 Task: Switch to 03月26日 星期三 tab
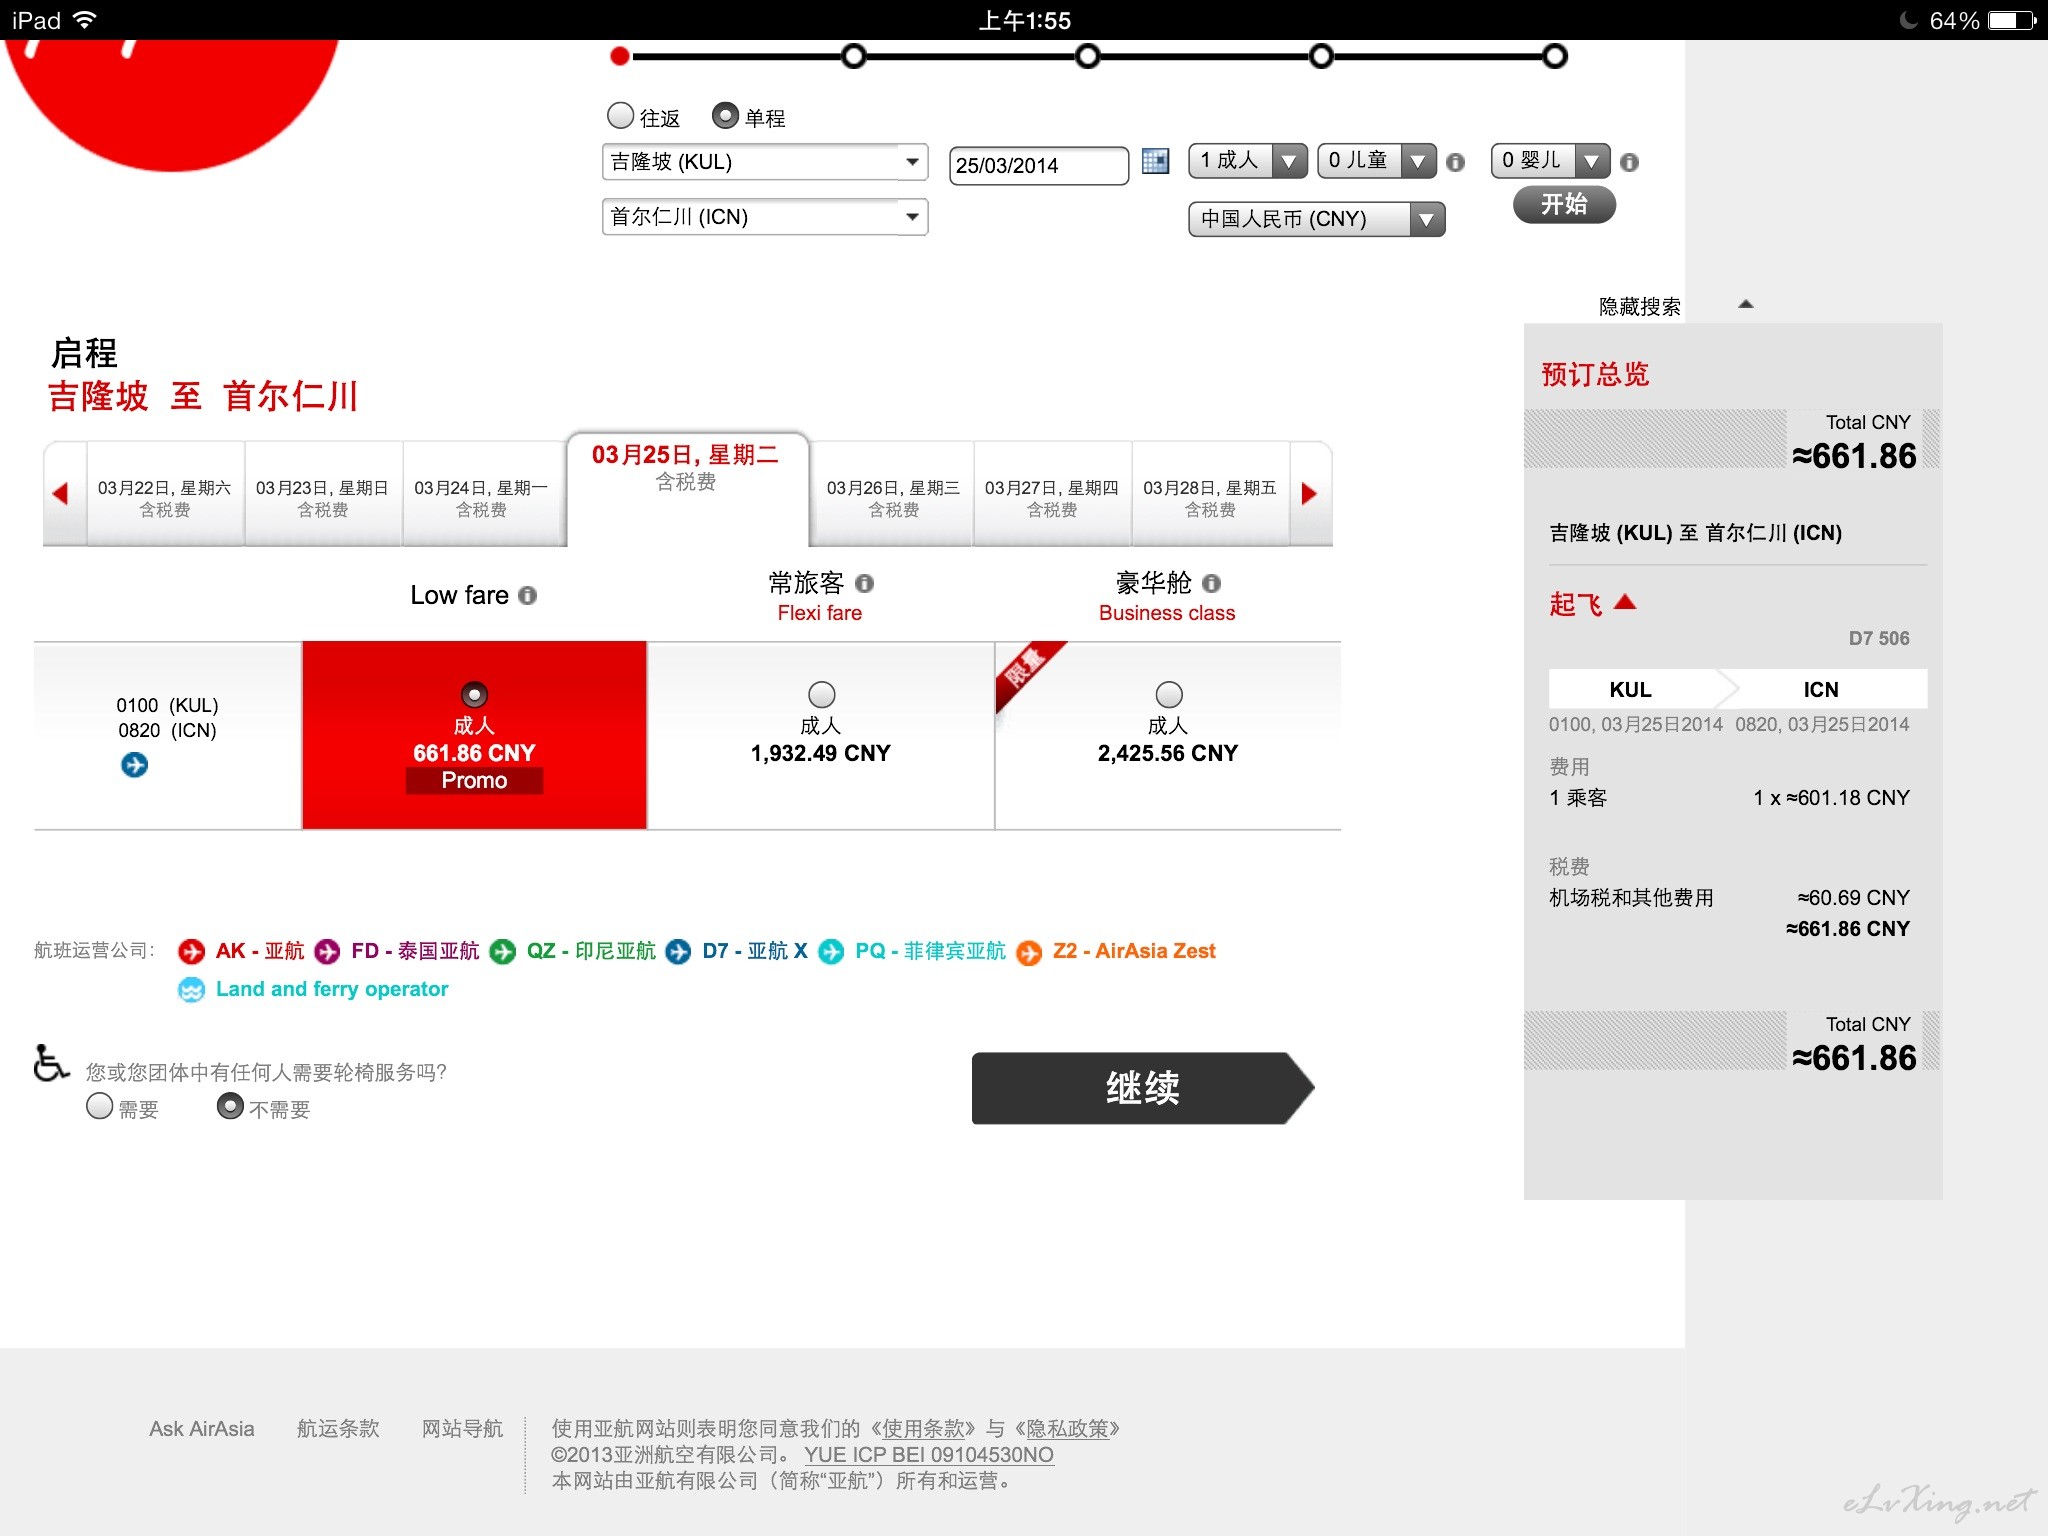[x=893, y=497]
